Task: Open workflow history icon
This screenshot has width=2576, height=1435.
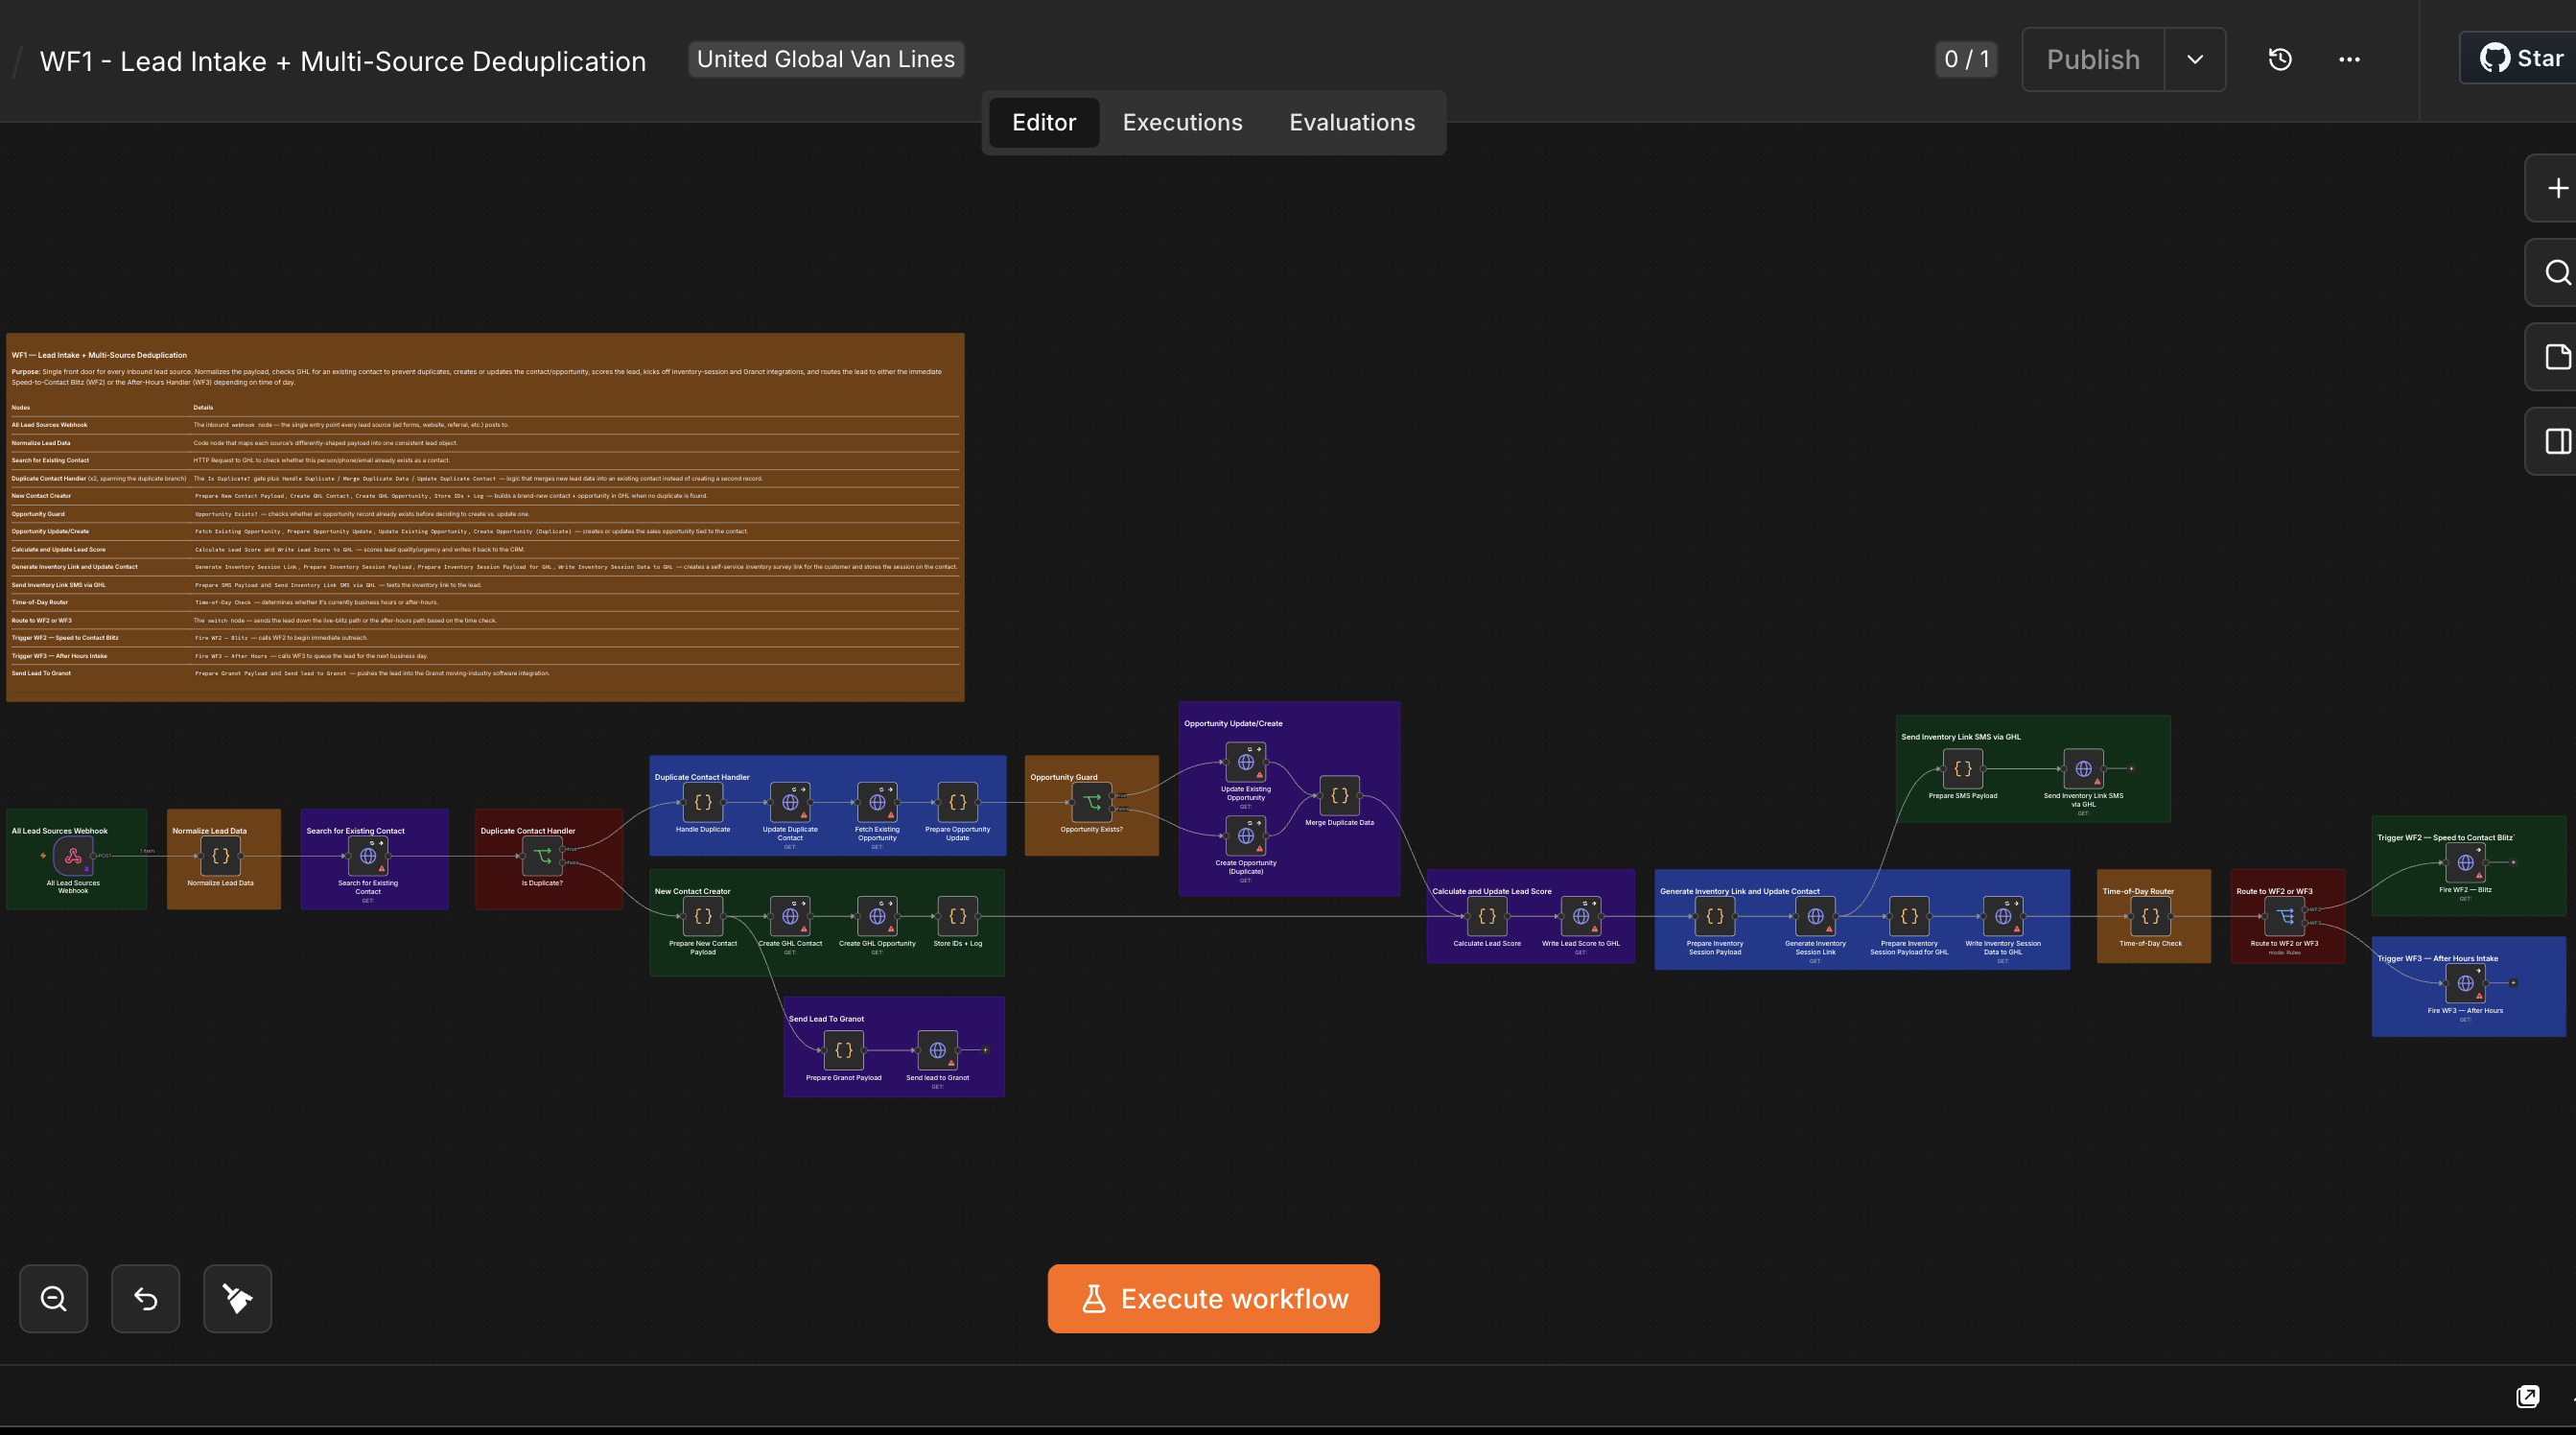Action: (x=2280, y=59)
